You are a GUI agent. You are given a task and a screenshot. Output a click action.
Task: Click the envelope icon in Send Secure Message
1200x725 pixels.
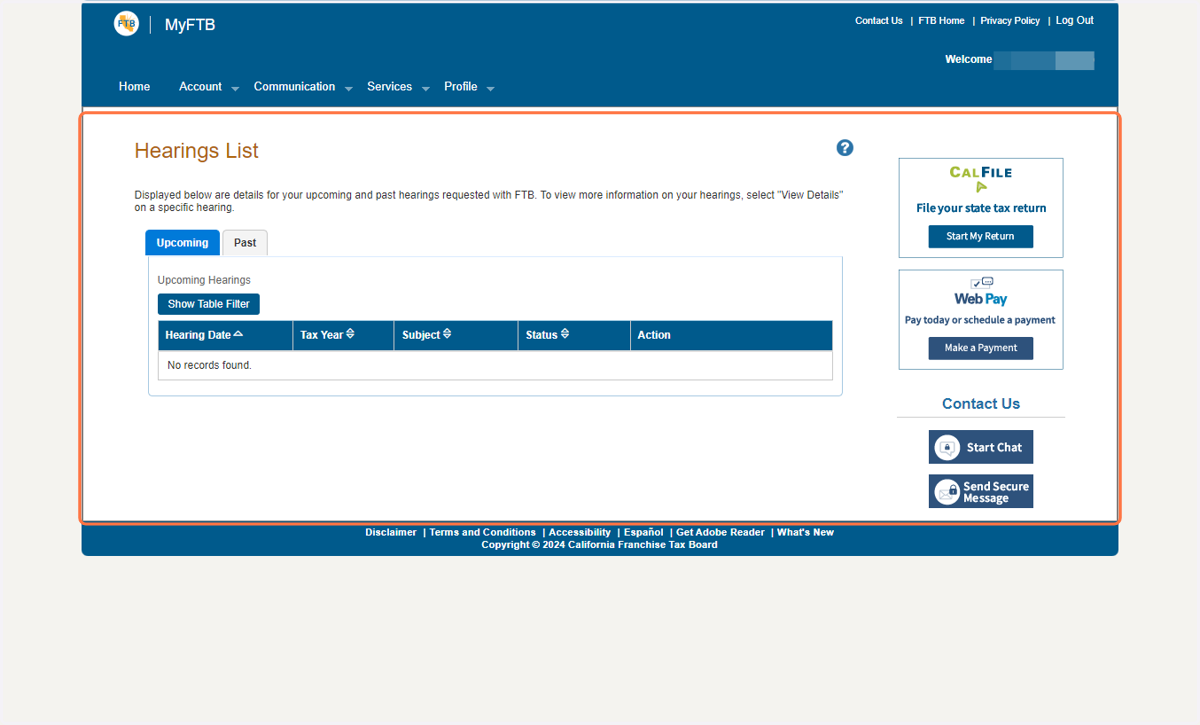coord(947,492)
